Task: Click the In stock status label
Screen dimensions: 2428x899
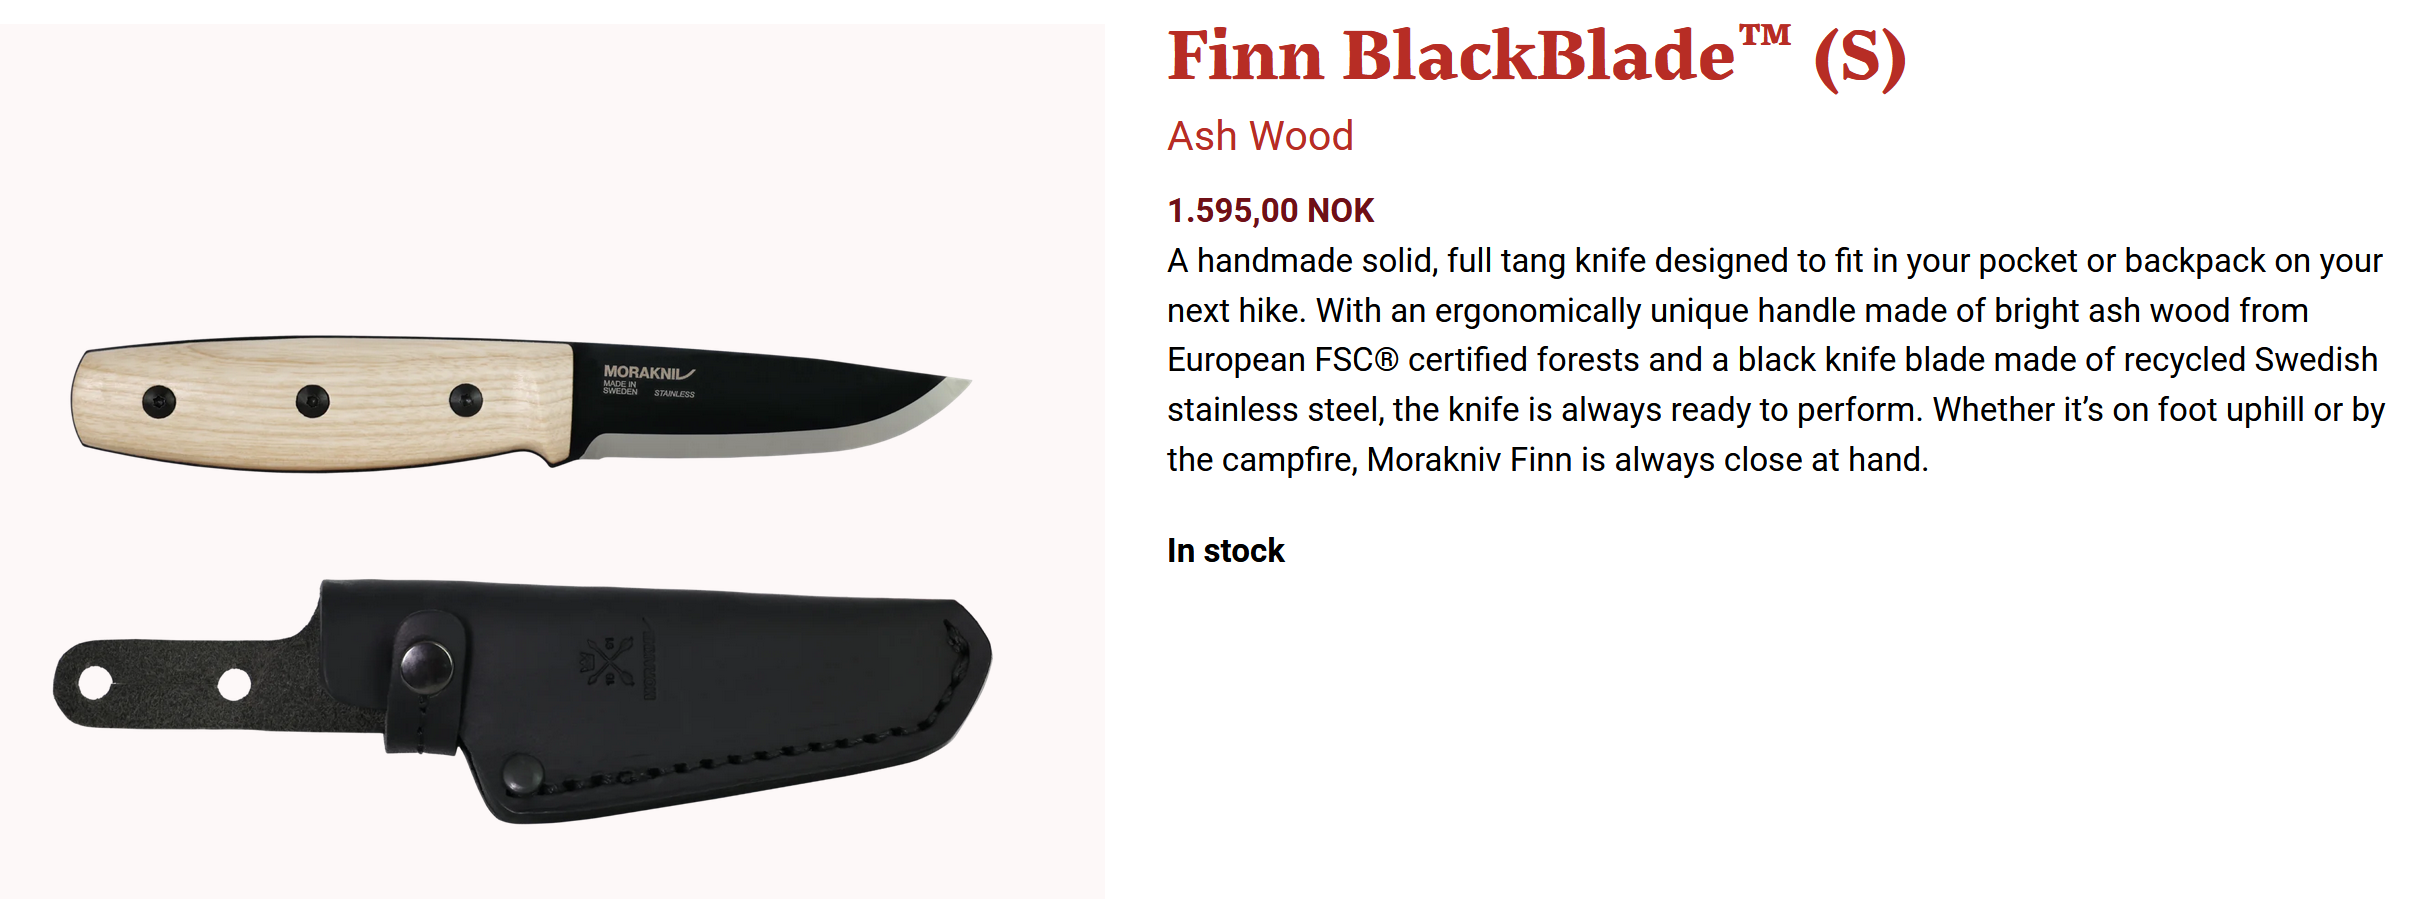Action: pyautogui.click(x=1225, y=551)
